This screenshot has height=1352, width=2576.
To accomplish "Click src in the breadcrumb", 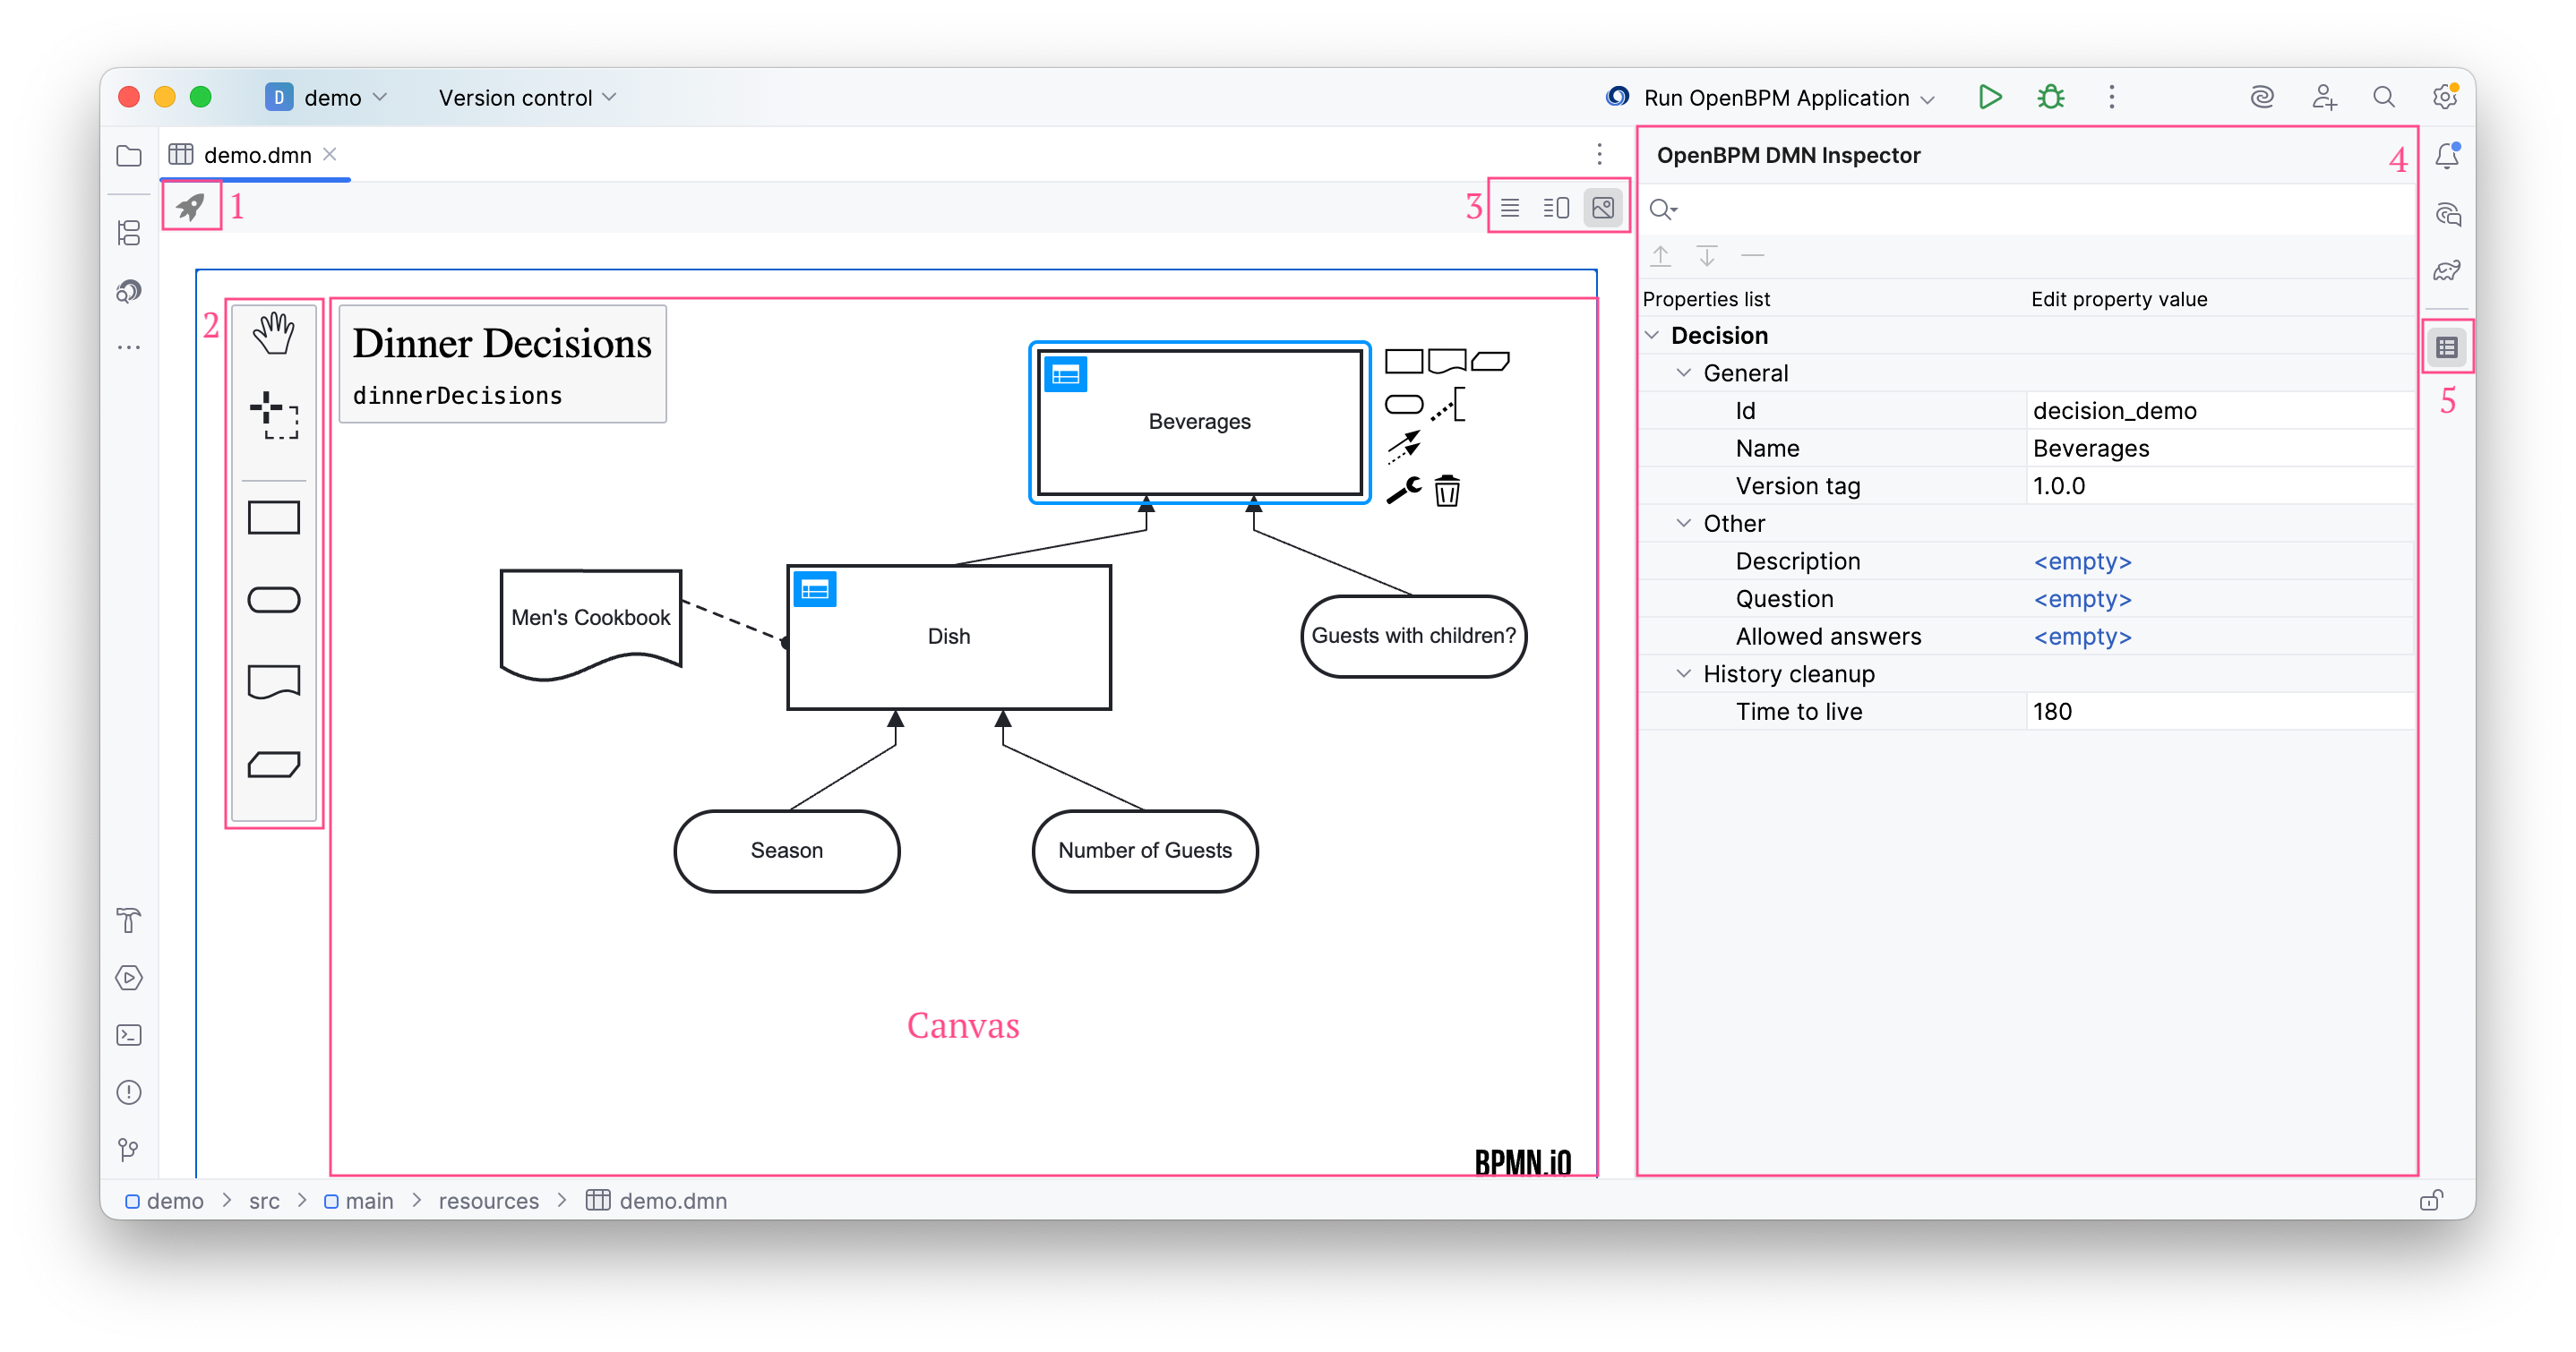I will coord(264,1200).
